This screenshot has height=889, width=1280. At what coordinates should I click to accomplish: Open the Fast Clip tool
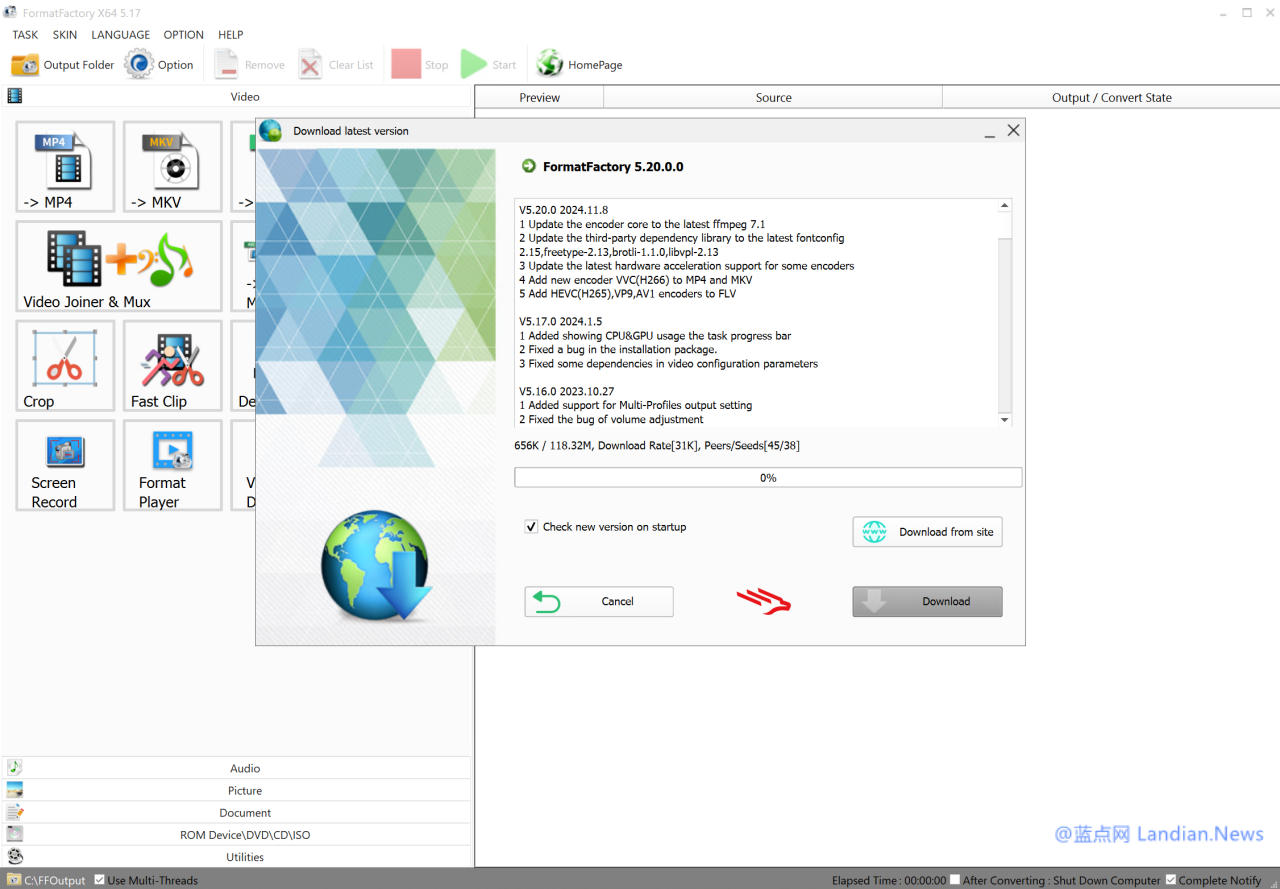pyautogui.click(x=172, y=366)
